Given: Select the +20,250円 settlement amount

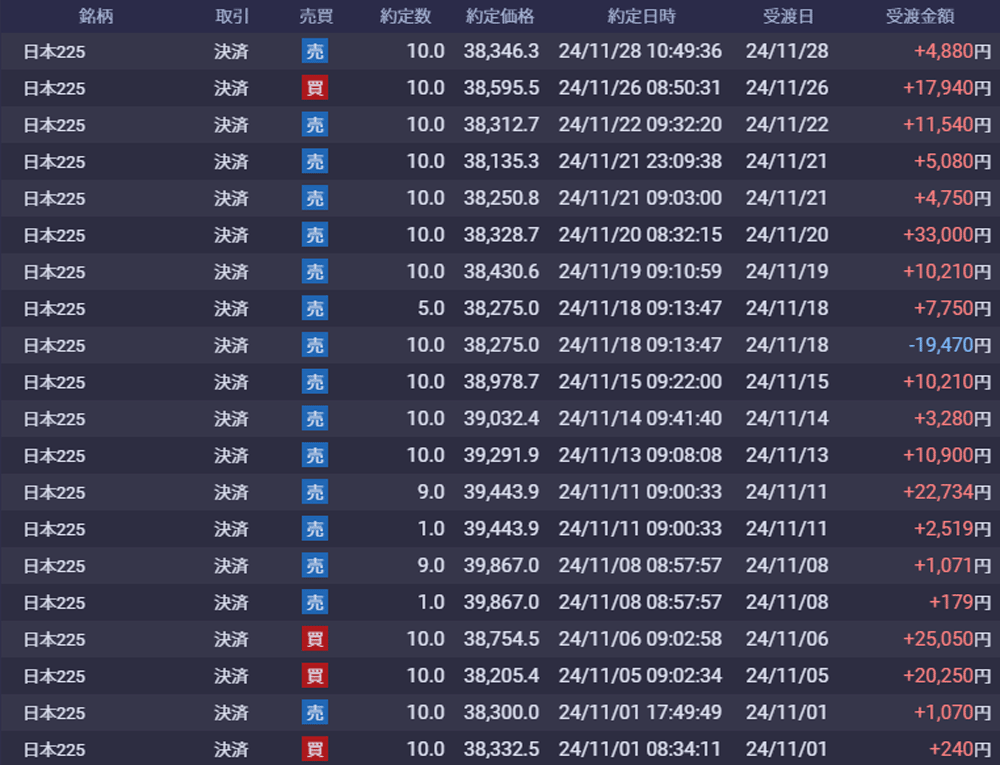Looking at the screenshot, I should coord(947,676).
